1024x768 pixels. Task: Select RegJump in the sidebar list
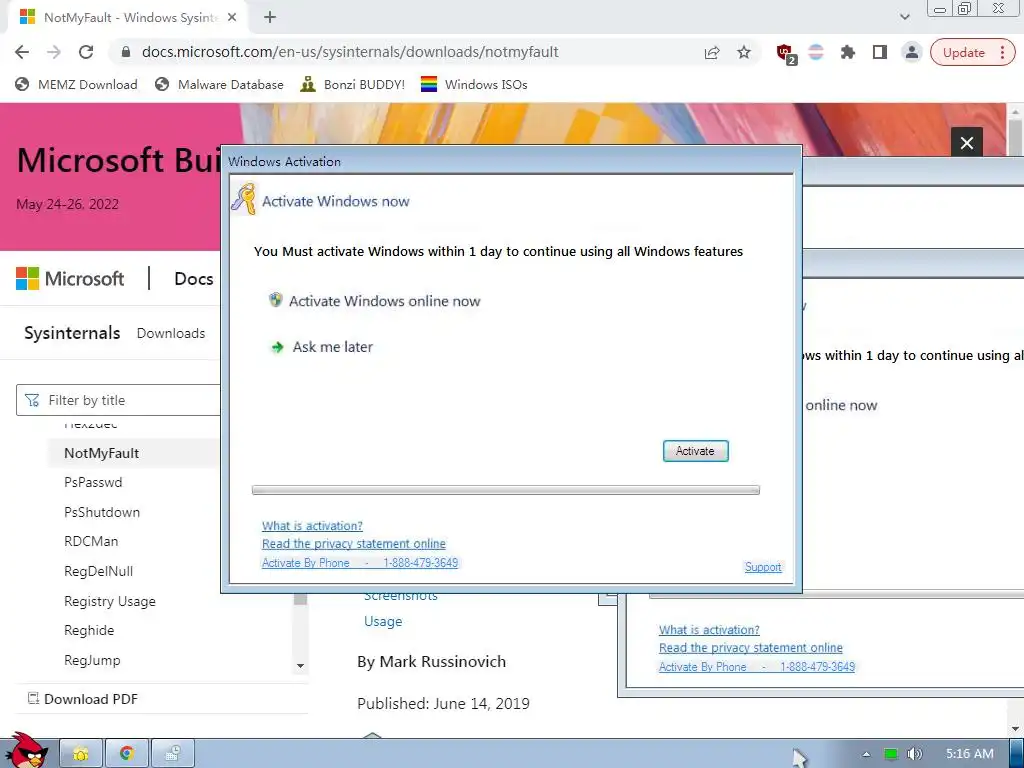coord(92,660)
